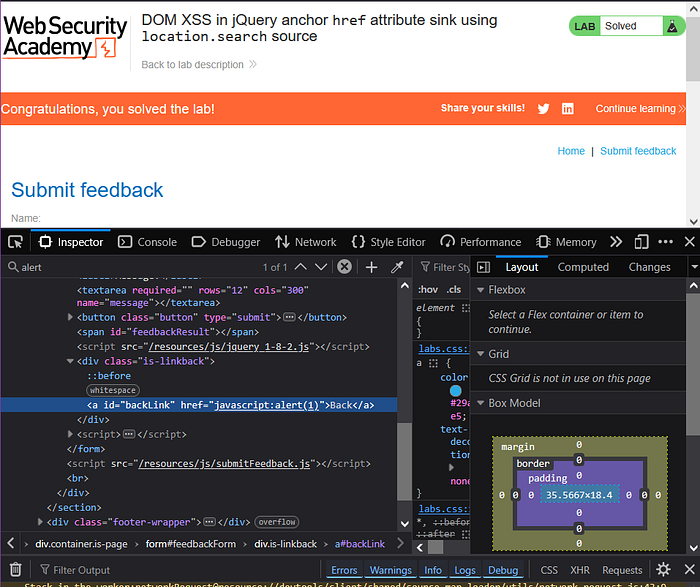Open the jquery_1-8-2.js script link
Viewport: 700px width, 587px height.
pos(229,346)
